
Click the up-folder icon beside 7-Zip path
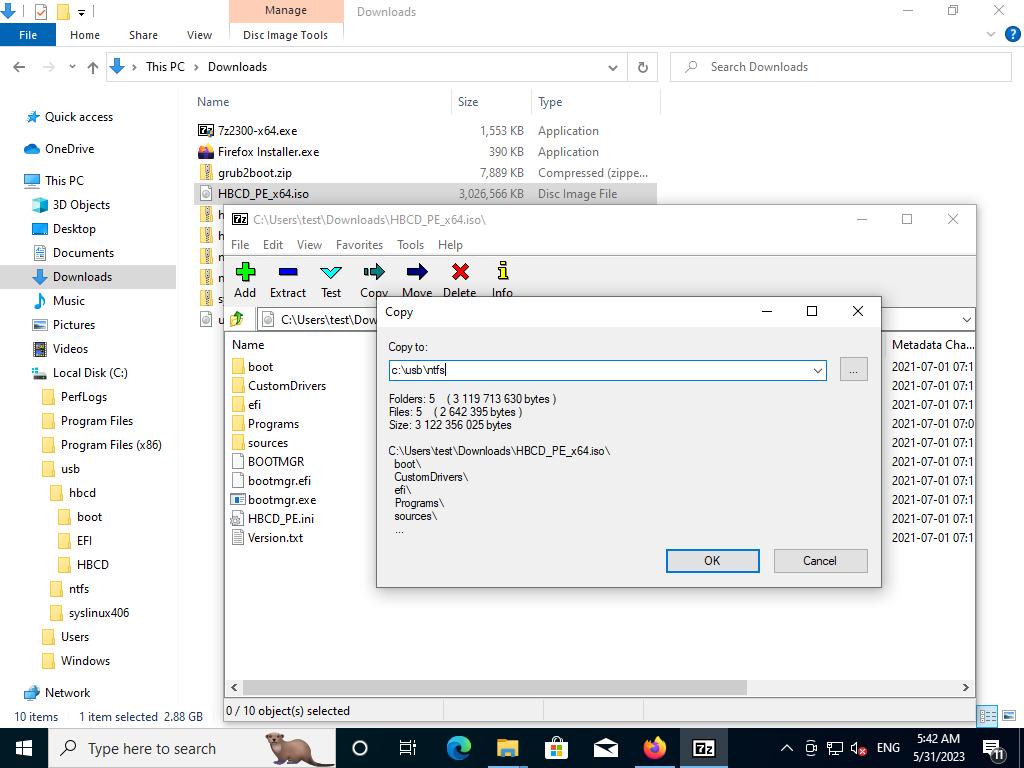click(x=237, y=319)
